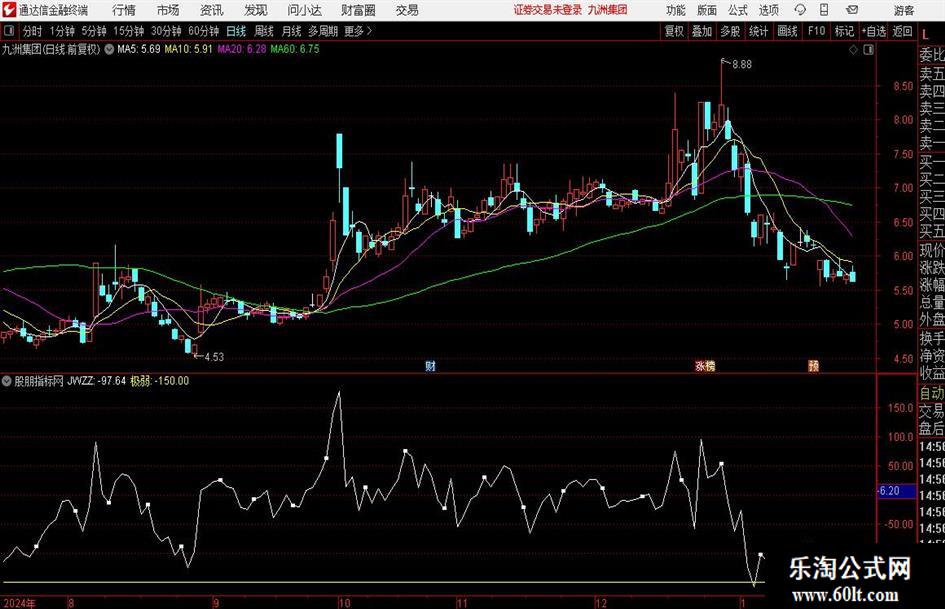The height and width of the screenshot is (609, 945).
Task: Expand the indicator dropdown before 股朋指标网
Action: coord(7,381)
